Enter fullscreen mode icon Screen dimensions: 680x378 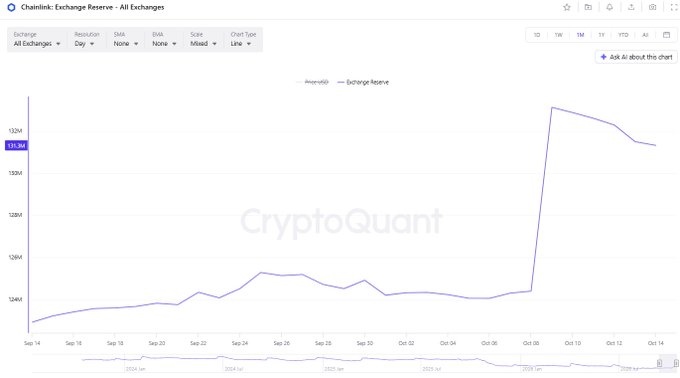tap(674, 7)
